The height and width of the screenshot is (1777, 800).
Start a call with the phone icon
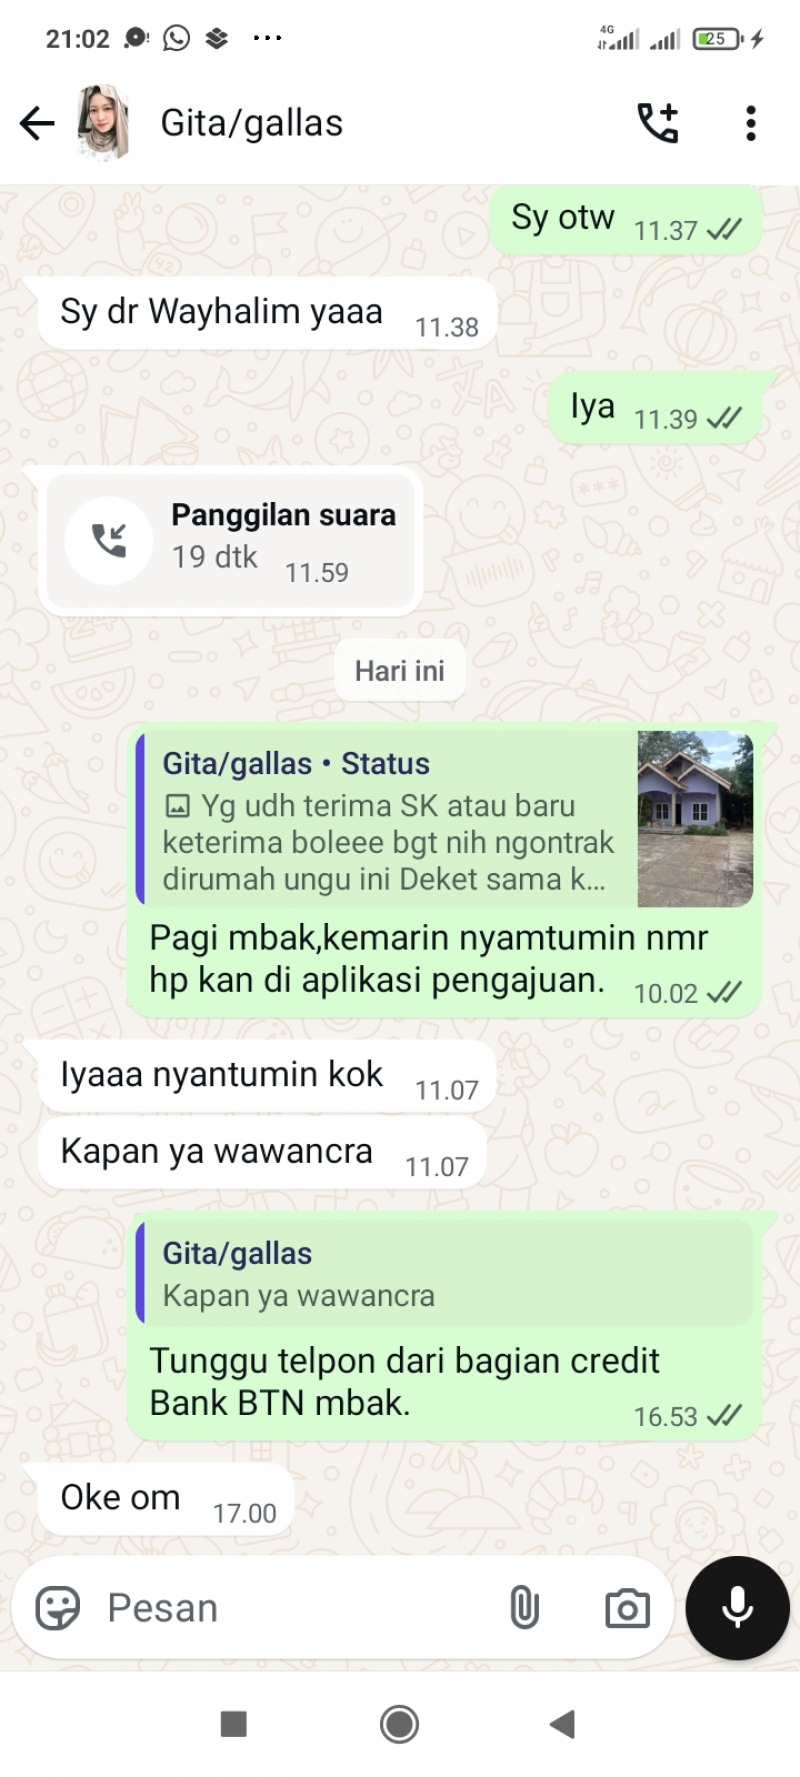(x=658, y=123)
